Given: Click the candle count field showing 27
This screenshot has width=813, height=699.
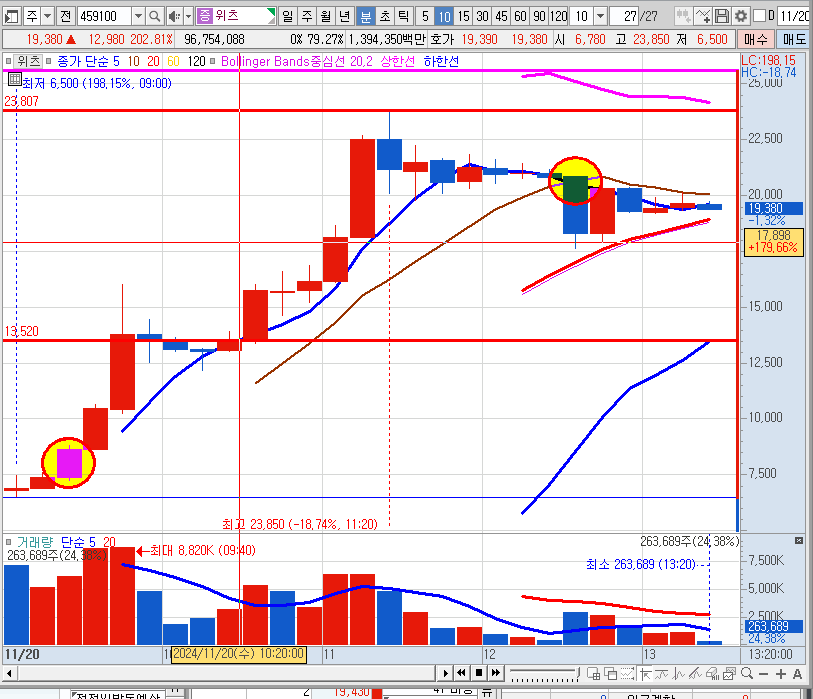Looking at the screenshot, I should point(624,17).
